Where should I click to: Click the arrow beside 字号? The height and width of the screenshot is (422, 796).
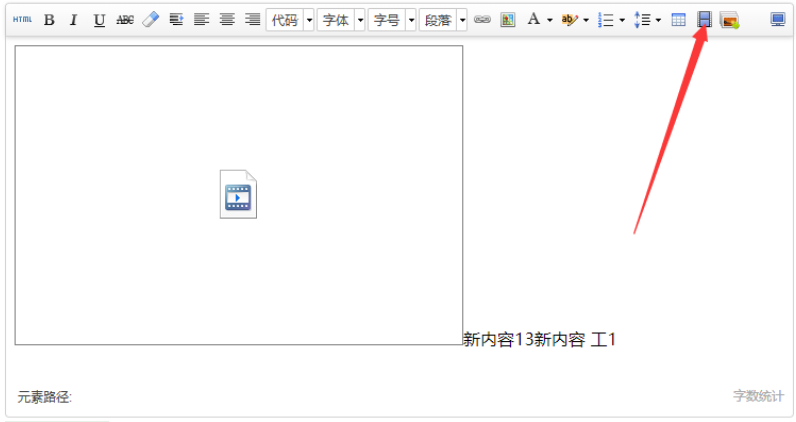click(411, 20)
